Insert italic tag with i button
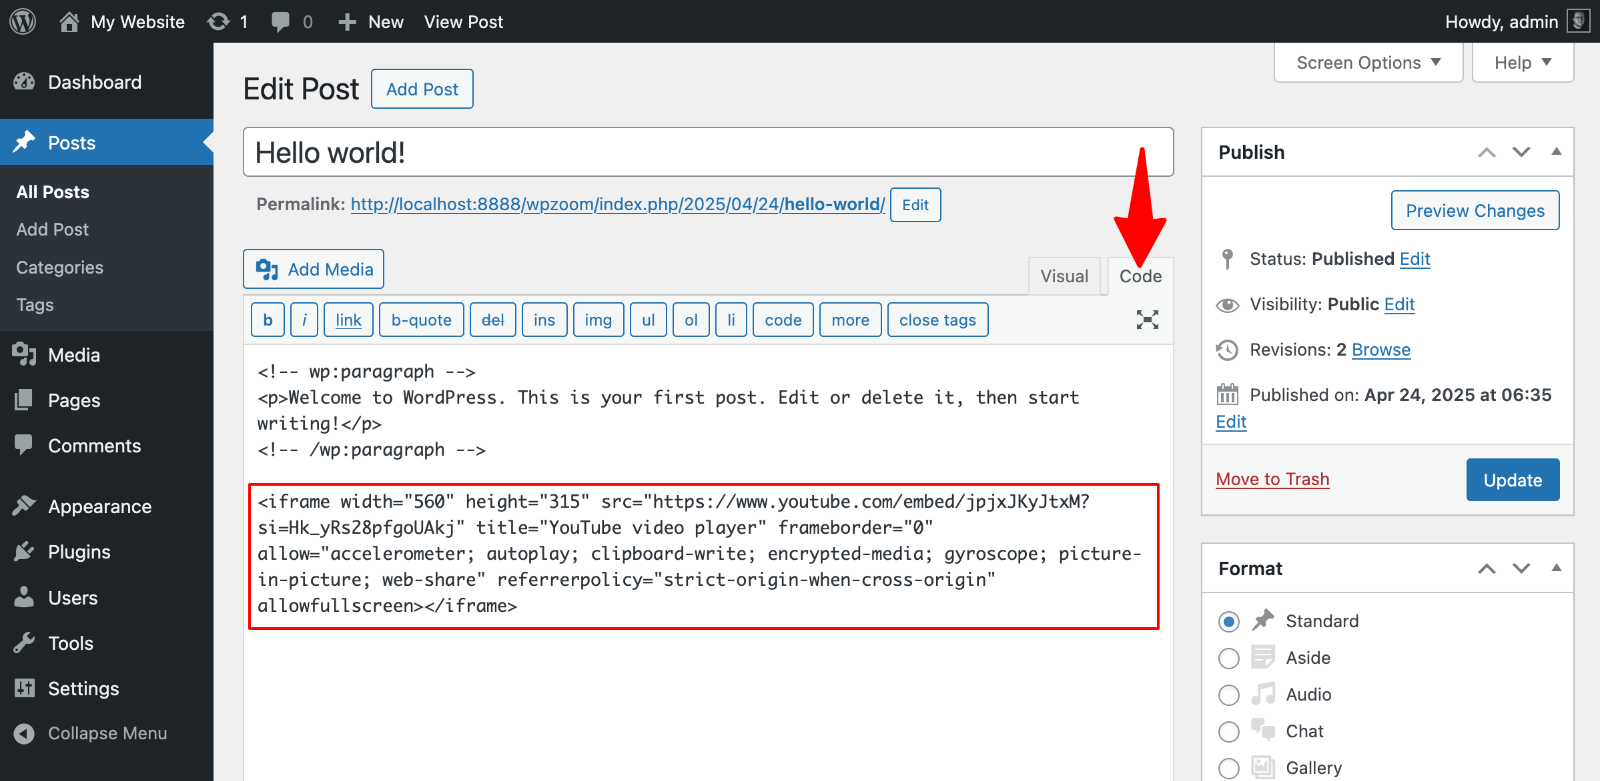The height and width of the screenshot is (781, 1600). pyautogui.click(x=304, y=320)
